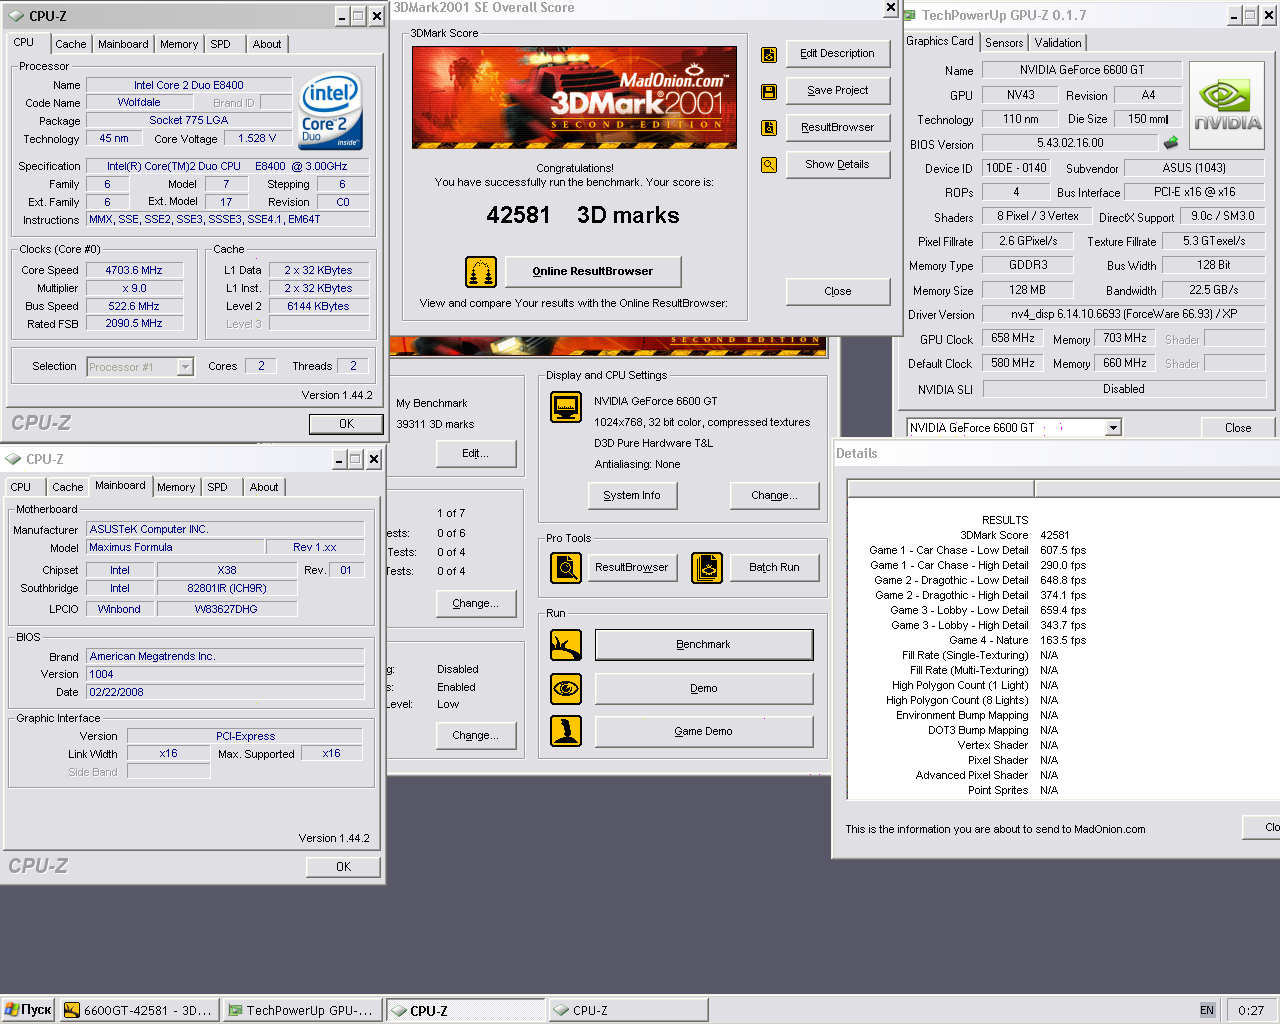The image size is (1280, 1024).
Task: Click the Batch Run button
Action: 775,568
